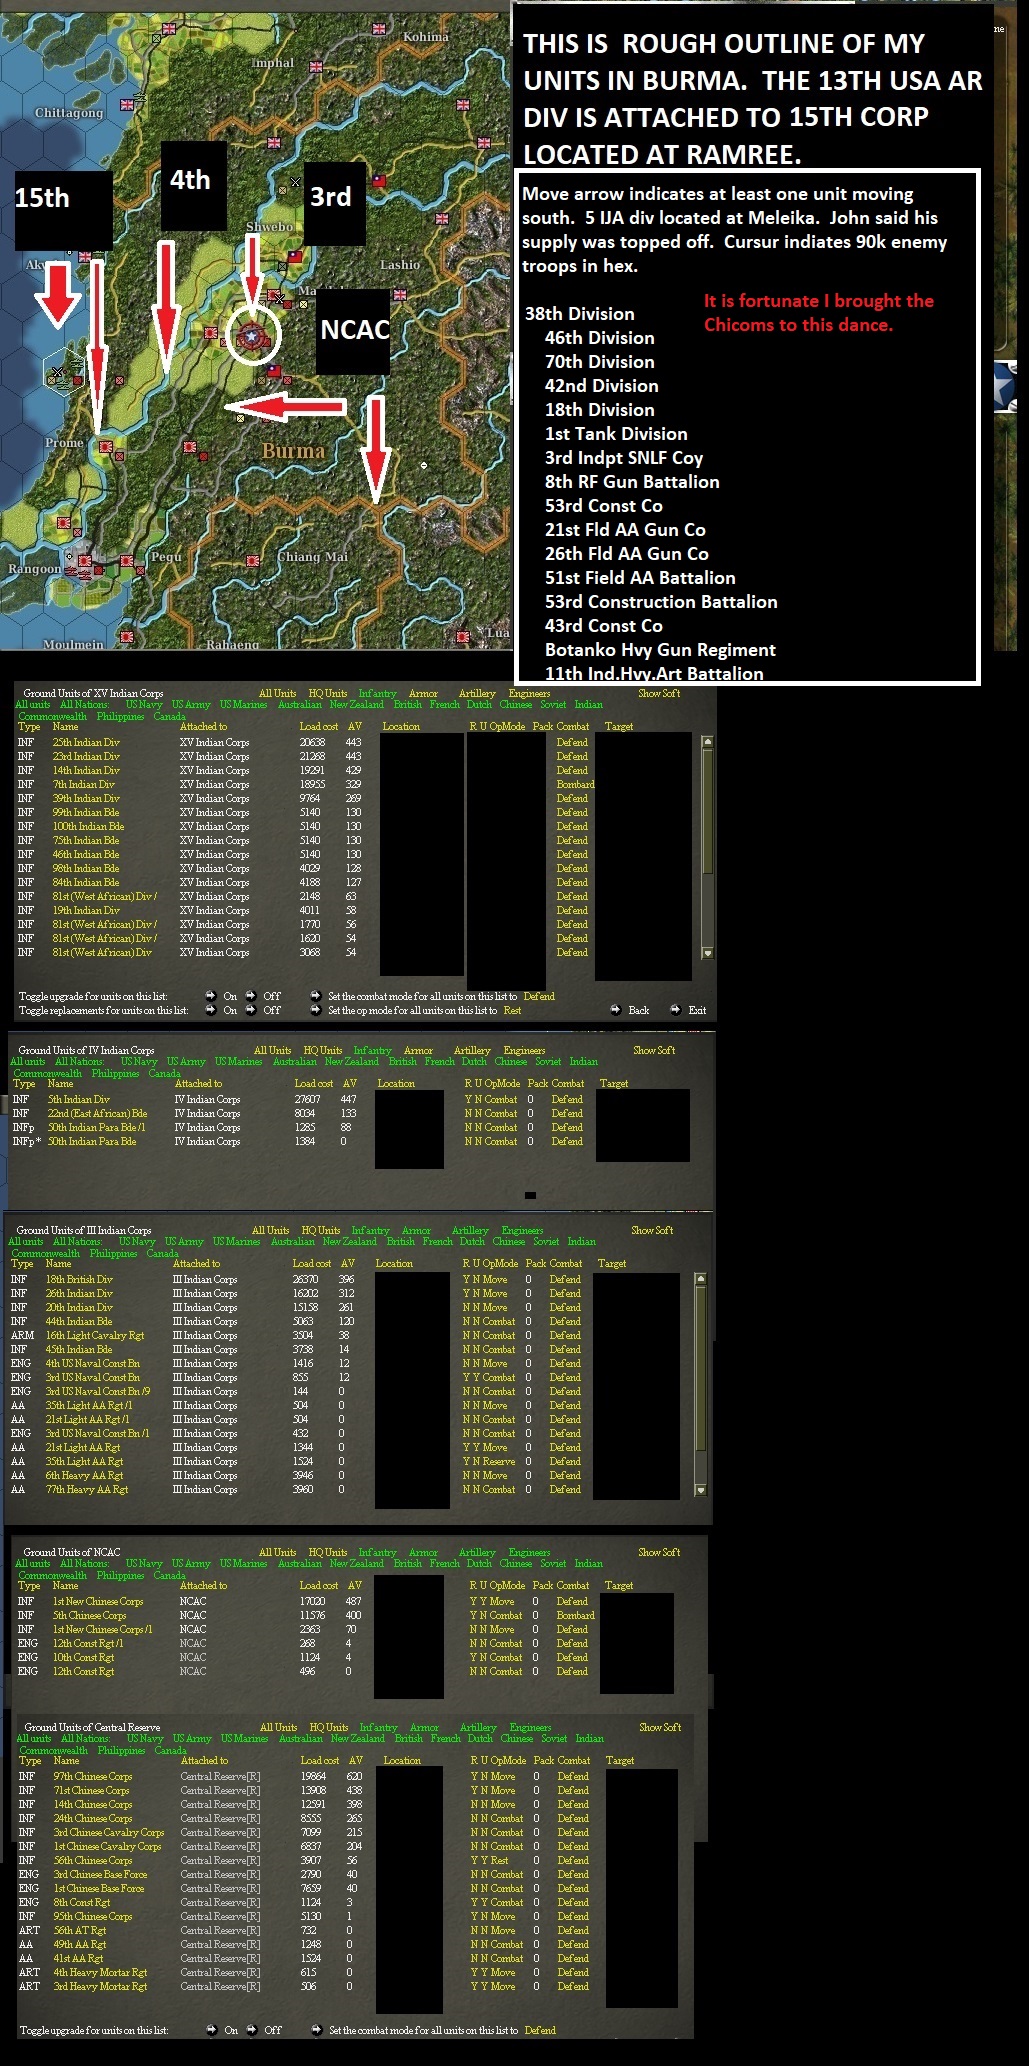Select the British flag unit at Imphal

[x=318, y=68]
